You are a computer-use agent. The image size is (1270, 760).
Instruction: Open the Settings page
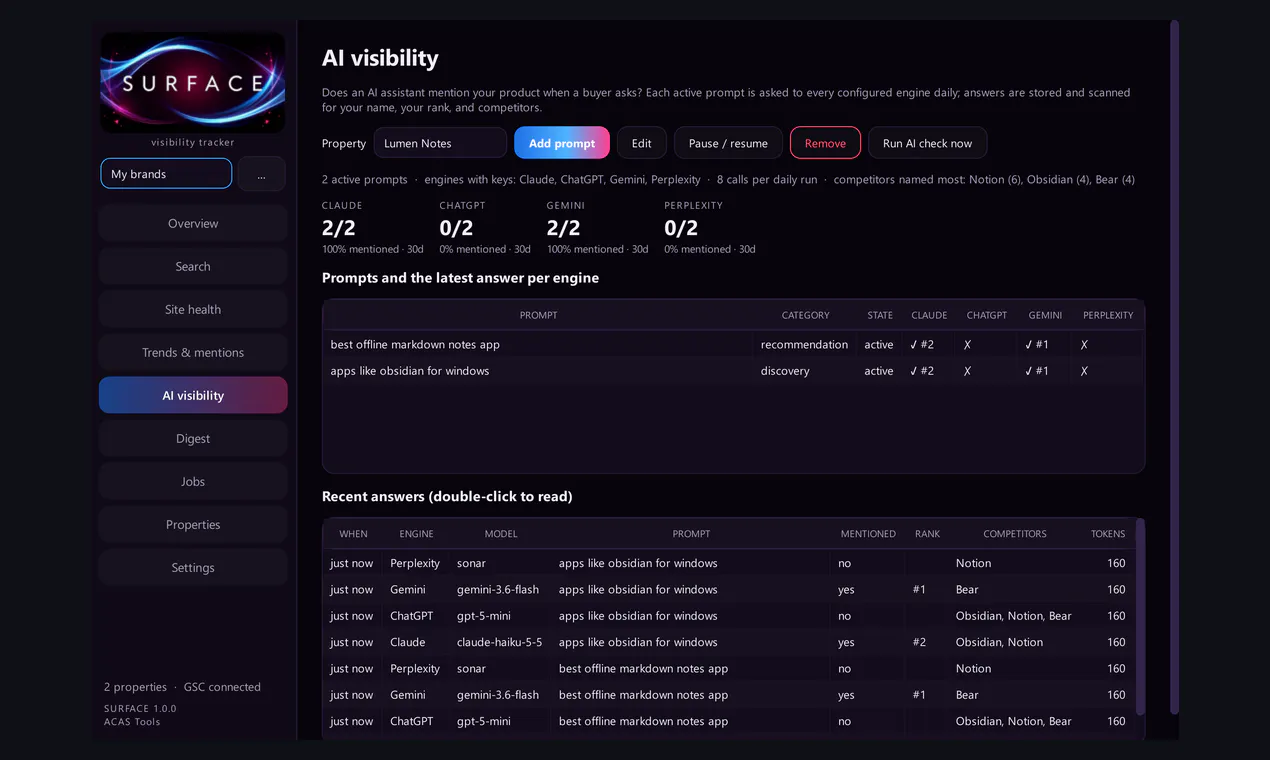click(193, 567)
